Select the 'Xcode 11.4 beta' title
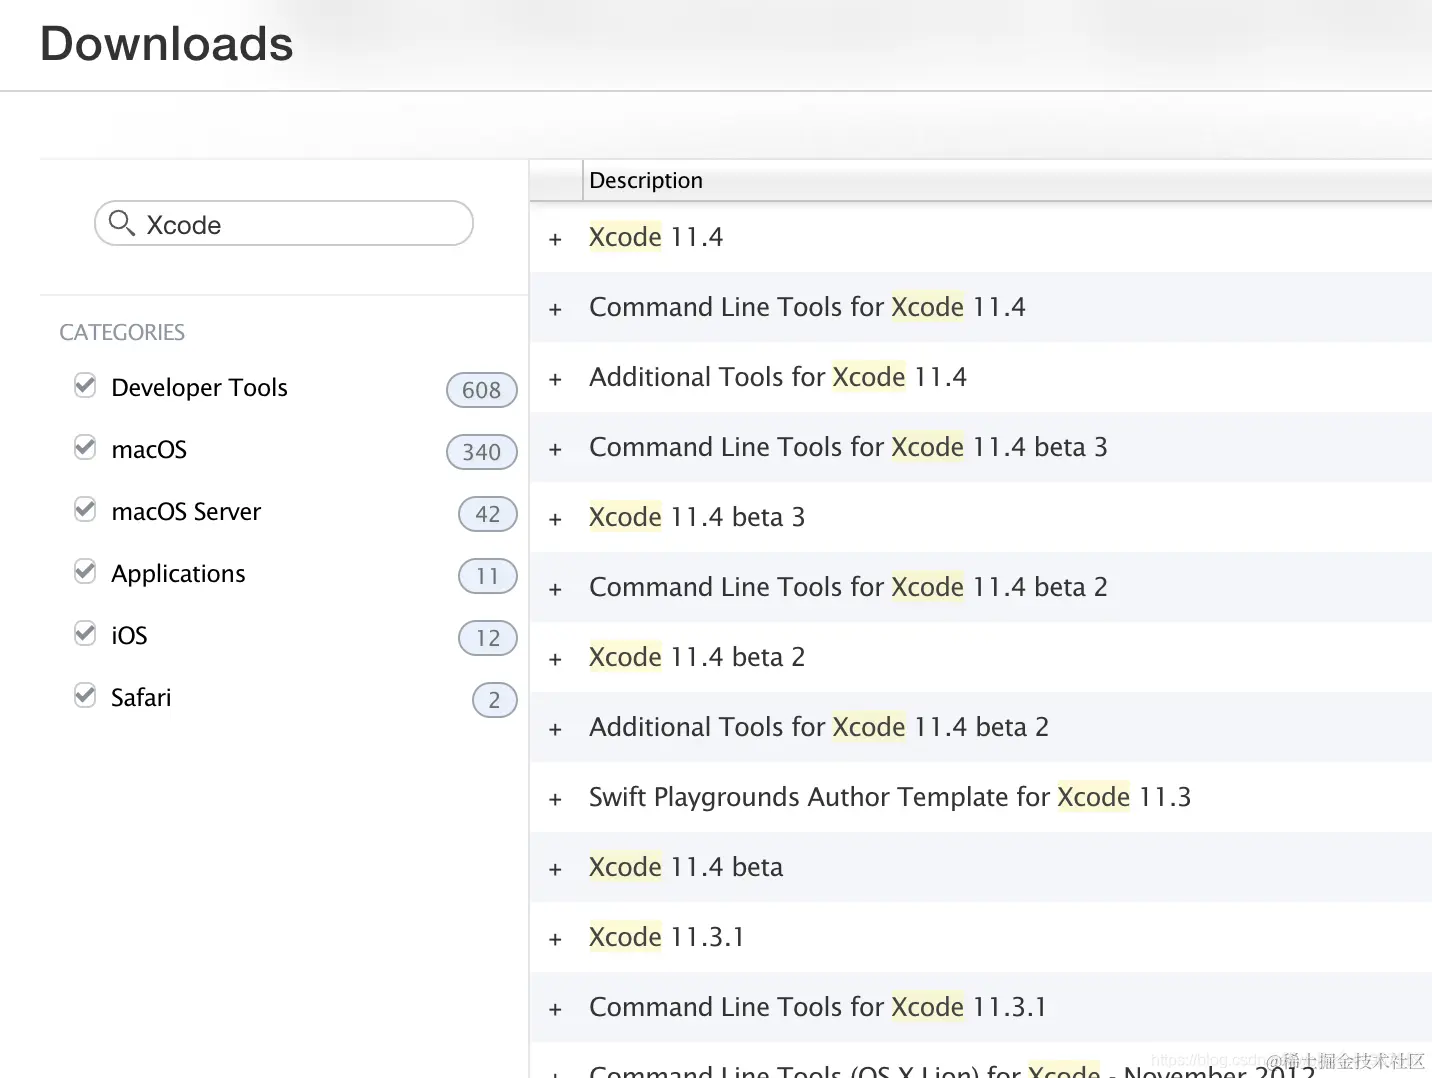1432x1078 pixels. 686,867
